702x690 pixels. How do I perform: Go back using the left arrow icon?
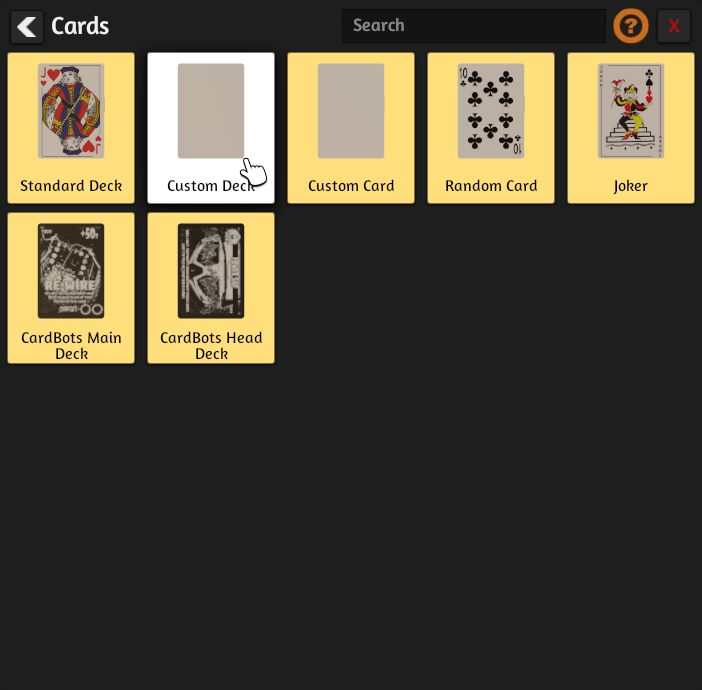click(x=27, y=27)
